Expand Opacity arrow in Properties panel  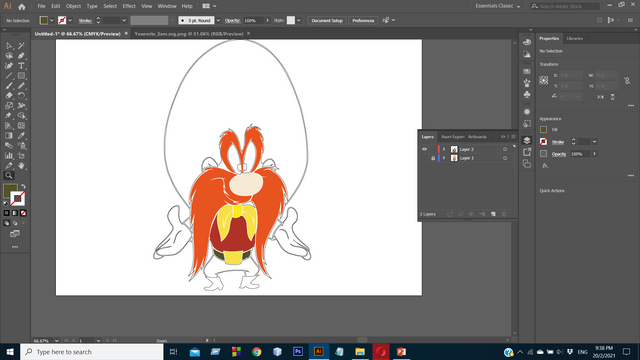click(x=594, y=154)
